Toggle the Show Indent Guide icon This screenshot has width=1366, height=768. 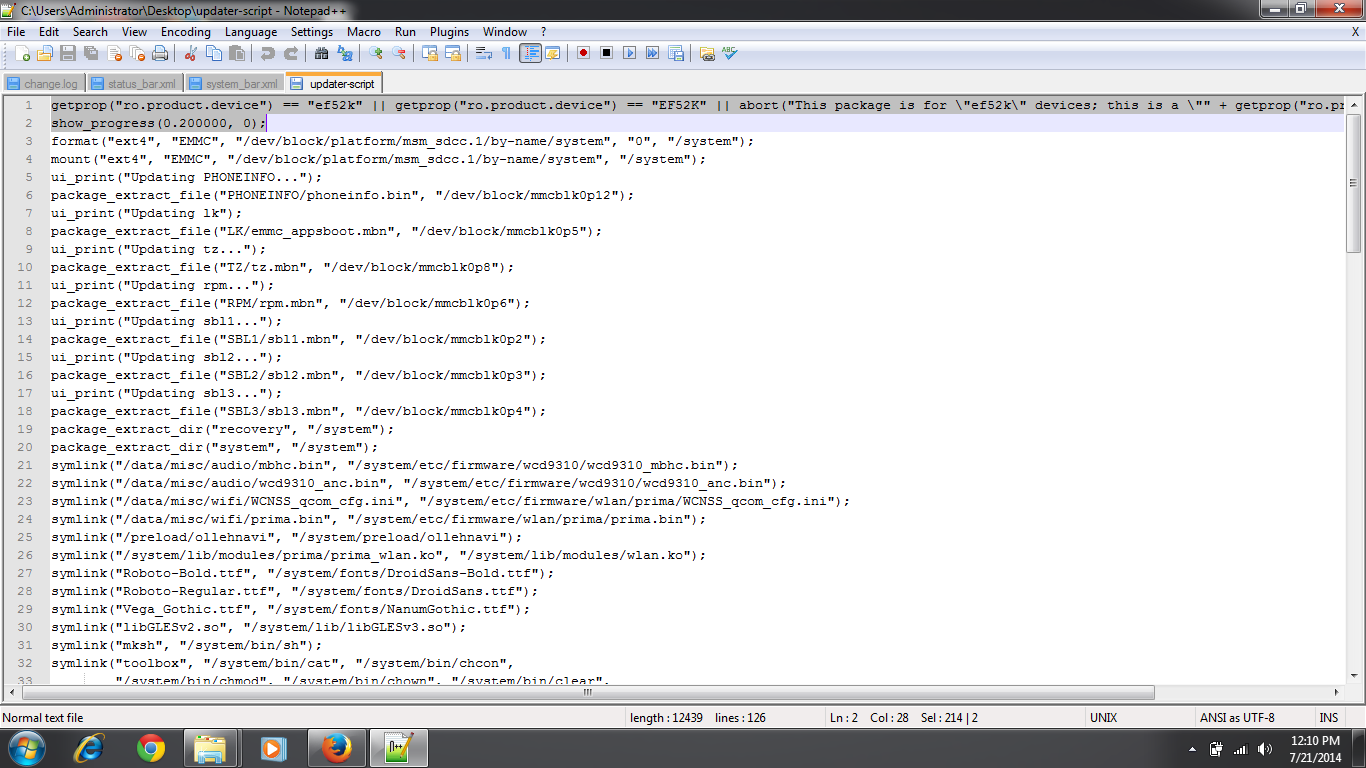click(530, 53)
